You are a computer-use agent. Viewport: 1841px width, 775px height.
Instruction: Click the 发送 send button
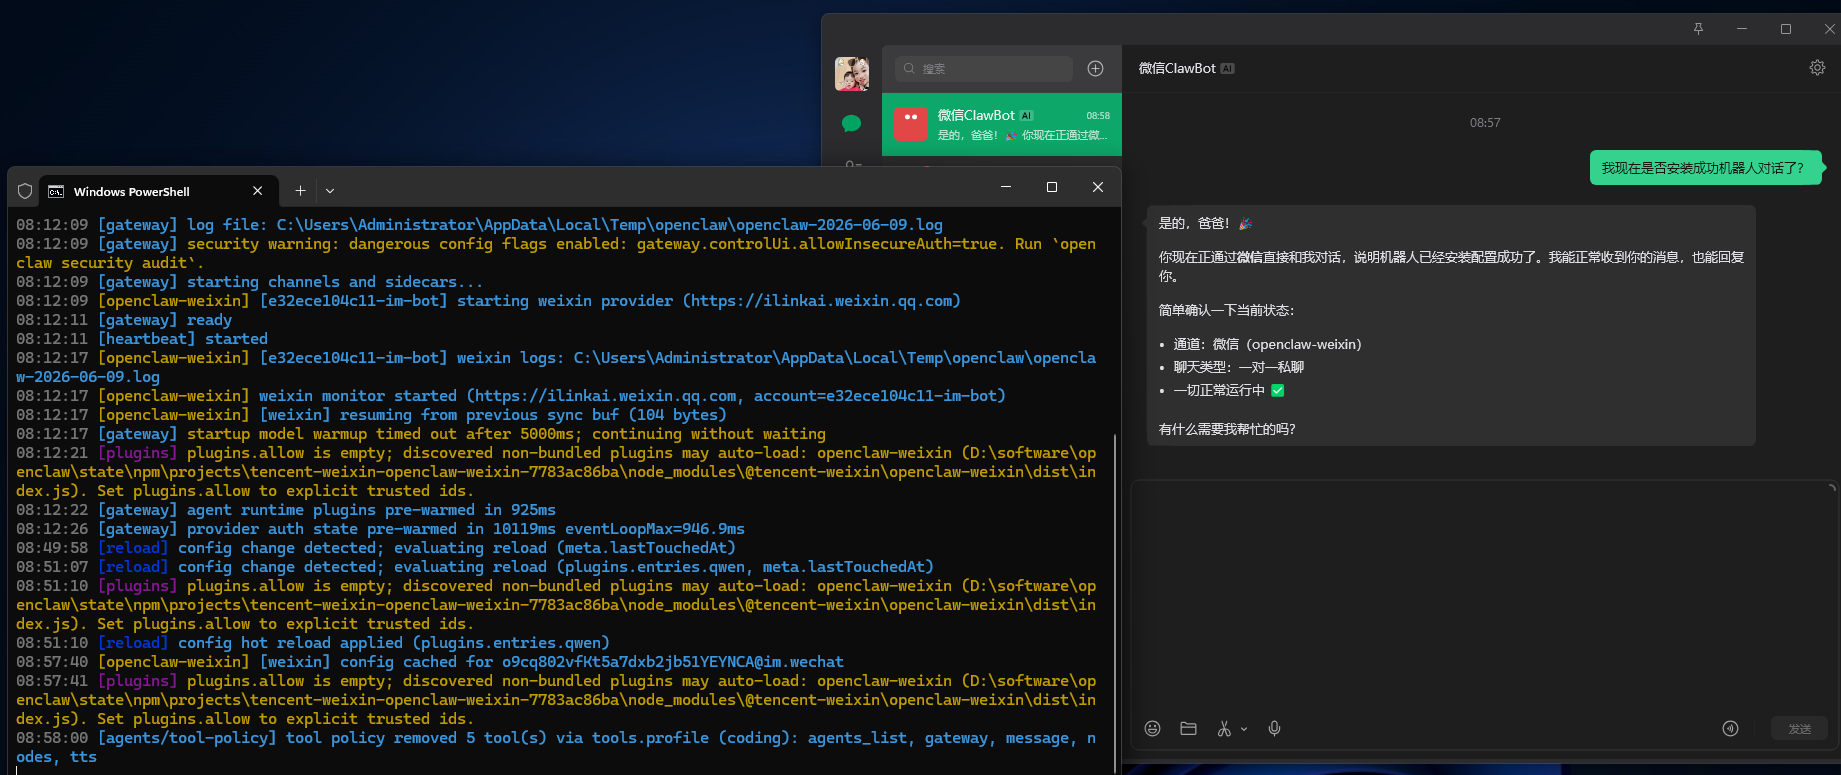tap(1800, 729)
